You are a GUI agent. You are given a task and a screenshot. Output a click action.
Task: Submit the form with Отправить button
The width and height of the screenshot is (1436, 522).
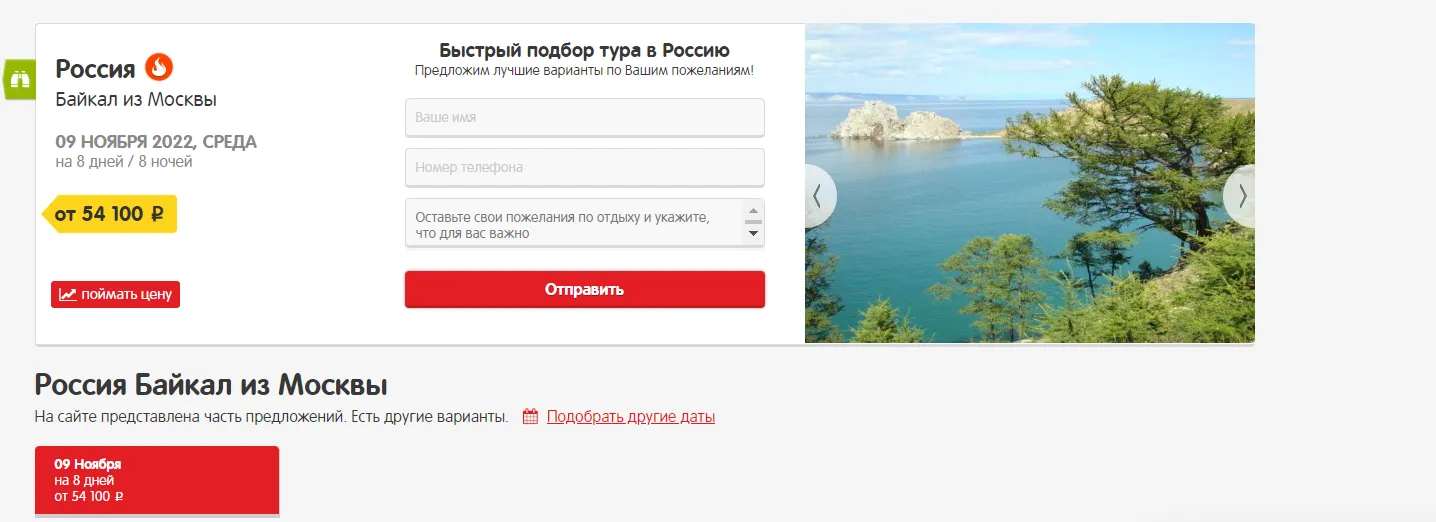click(585, 290)
